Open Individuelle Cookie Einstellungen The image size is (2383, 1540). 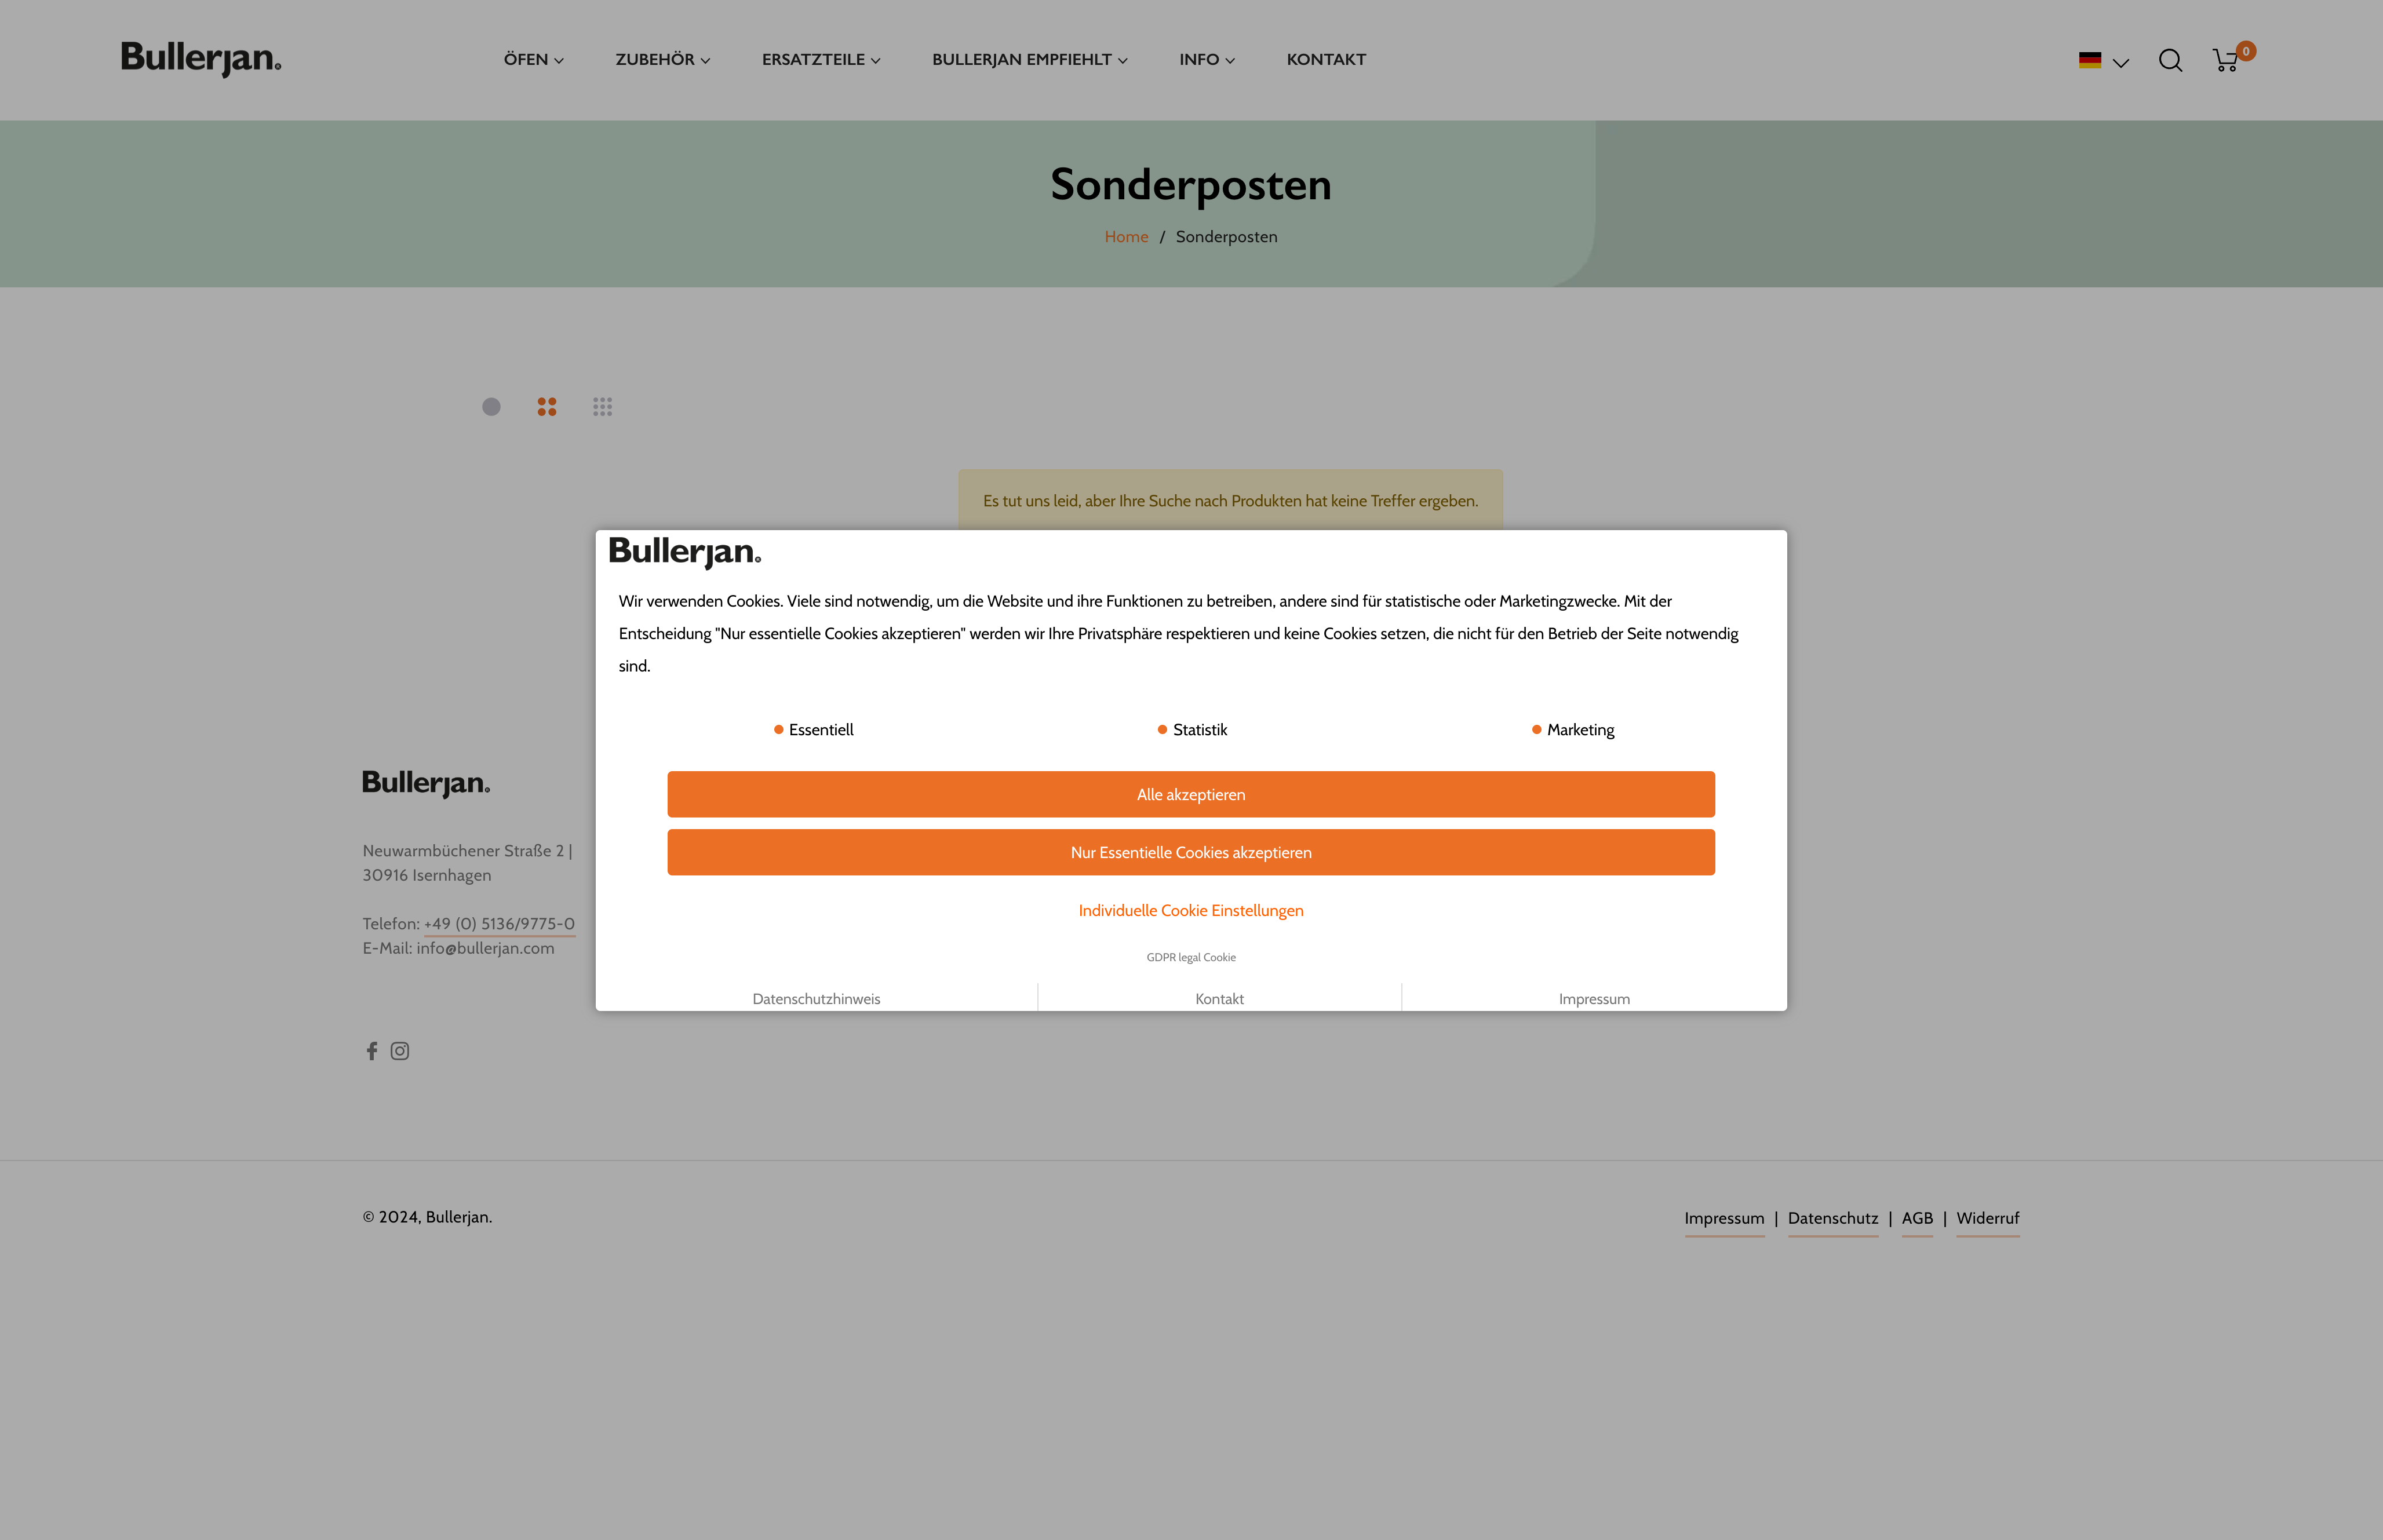coord(1190,910)
